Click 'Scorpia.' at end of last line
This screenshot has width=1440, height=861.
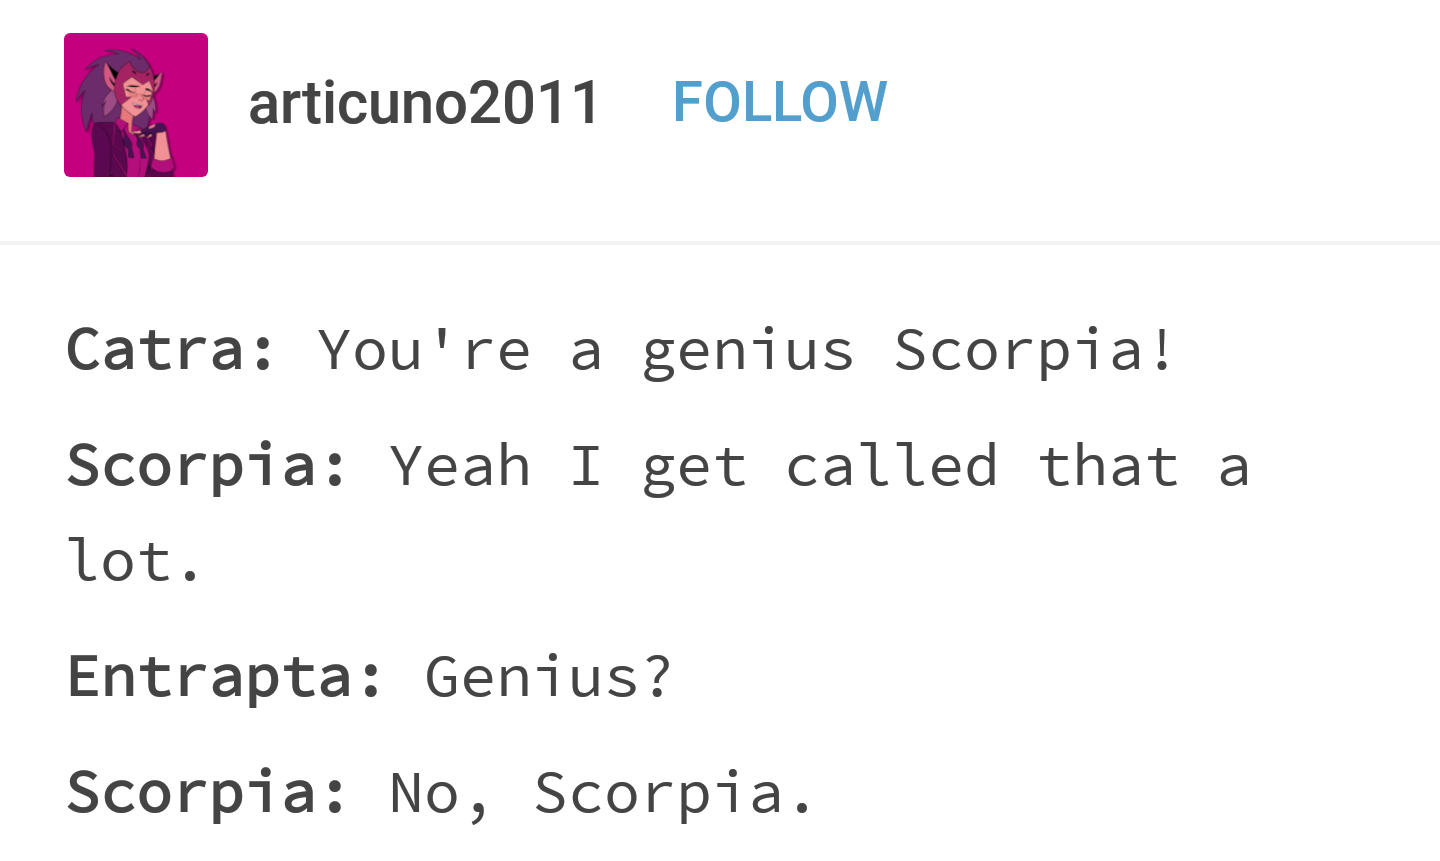tap(674, 794)
